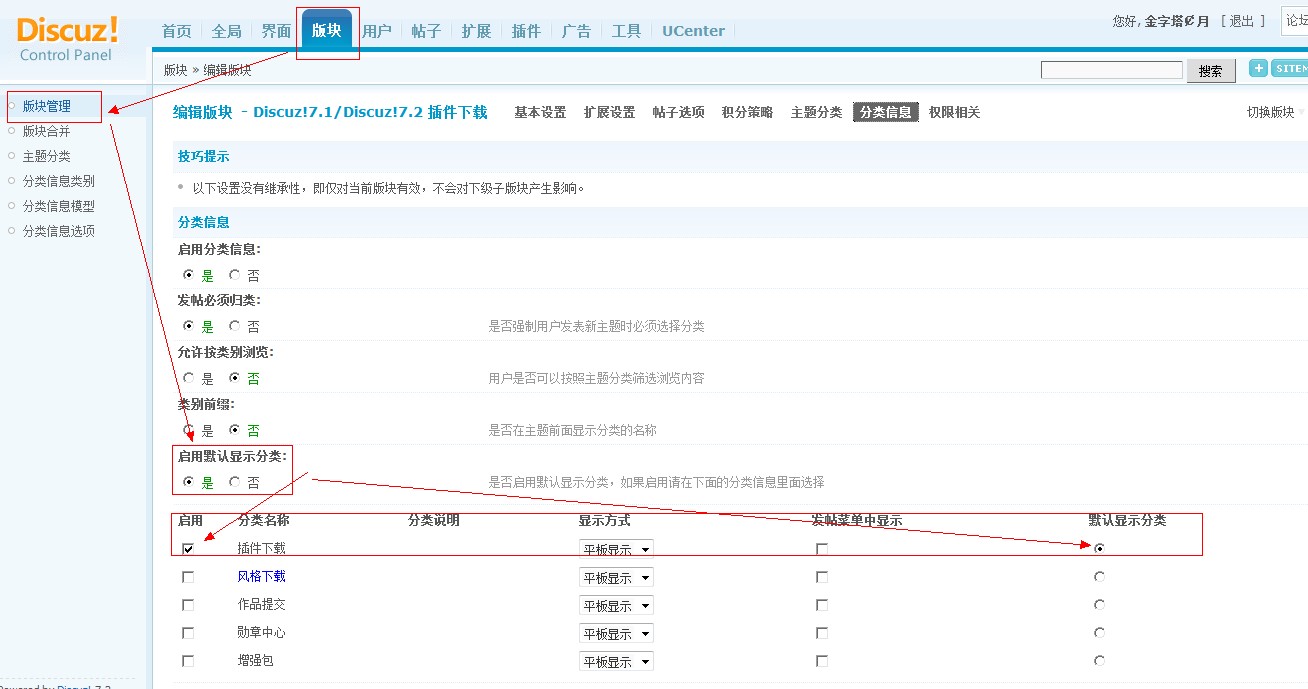1308x689 pixels.
Task: Select 是 for 允许按类别浏览
Action: 188,378
